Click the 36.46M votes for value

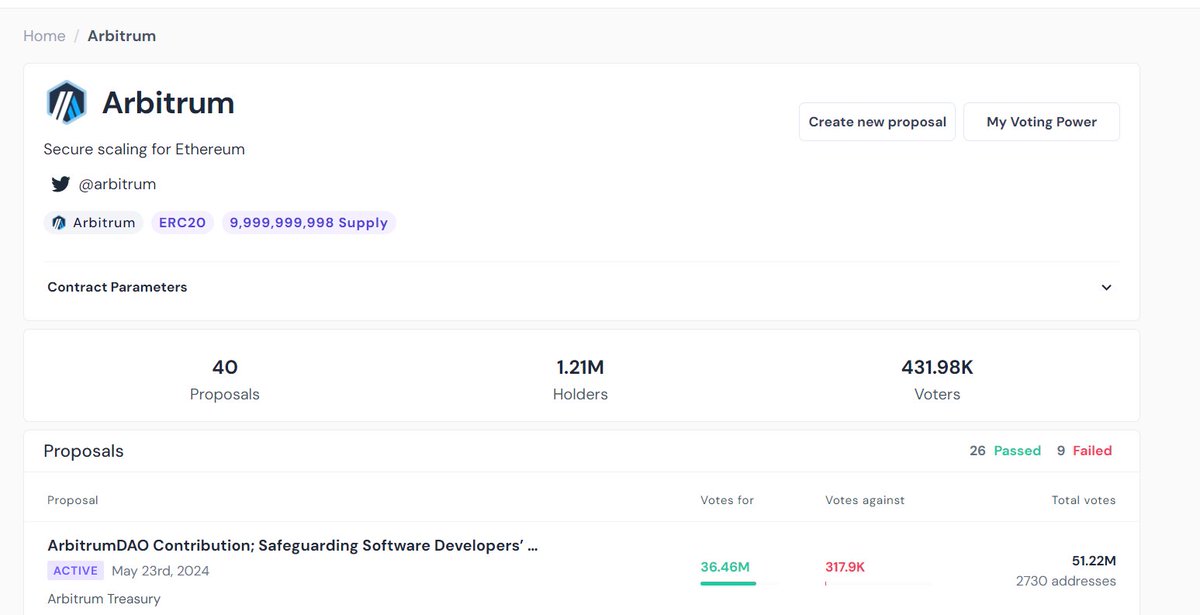pyautogui.click(x=725, y=567)
